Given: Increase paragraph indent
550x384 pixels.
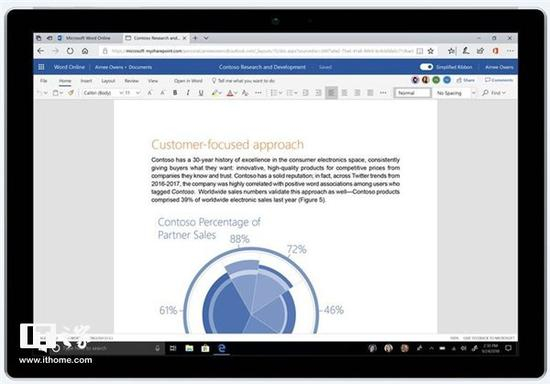Looking at the screenshot, I should pyautogui.click(x=318, y=93).
